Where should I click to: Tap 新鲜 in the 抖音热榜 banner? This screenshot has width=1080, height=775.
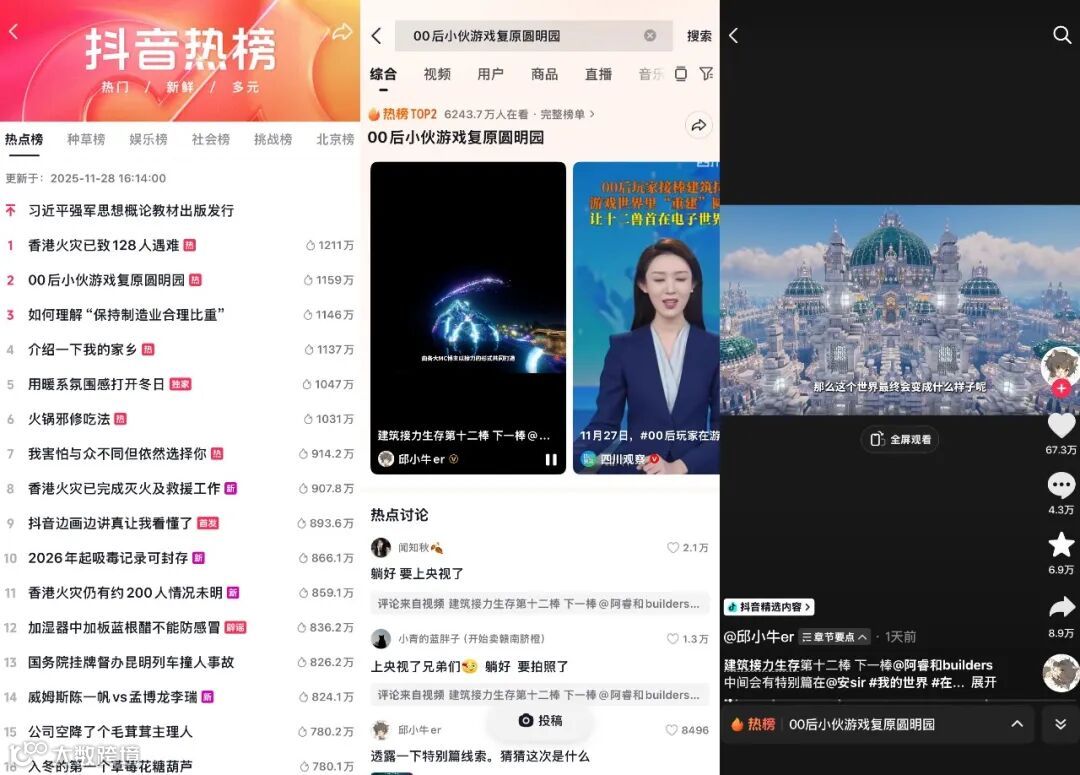pyautogui.click(x=180, y=87)
